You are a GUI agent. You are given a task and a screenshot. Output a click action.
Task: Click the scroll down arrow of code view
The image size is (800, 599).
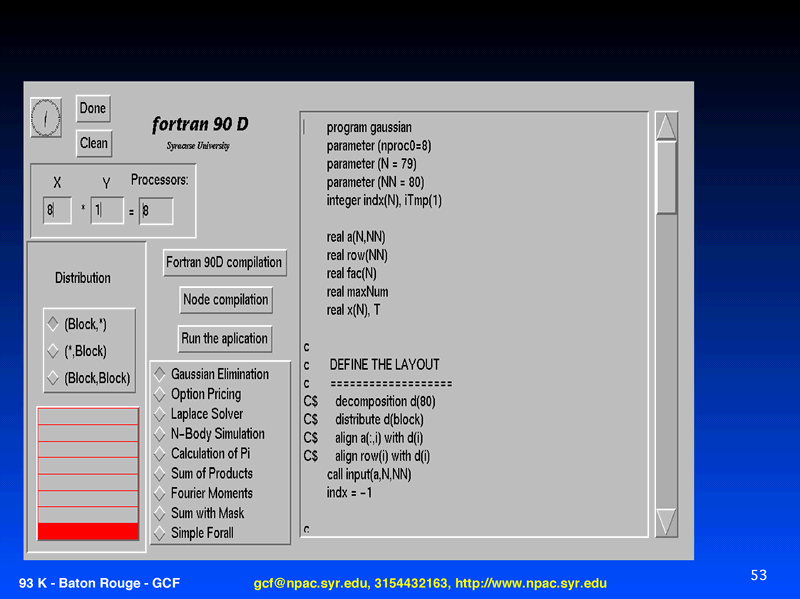click(x=666, y=522)
